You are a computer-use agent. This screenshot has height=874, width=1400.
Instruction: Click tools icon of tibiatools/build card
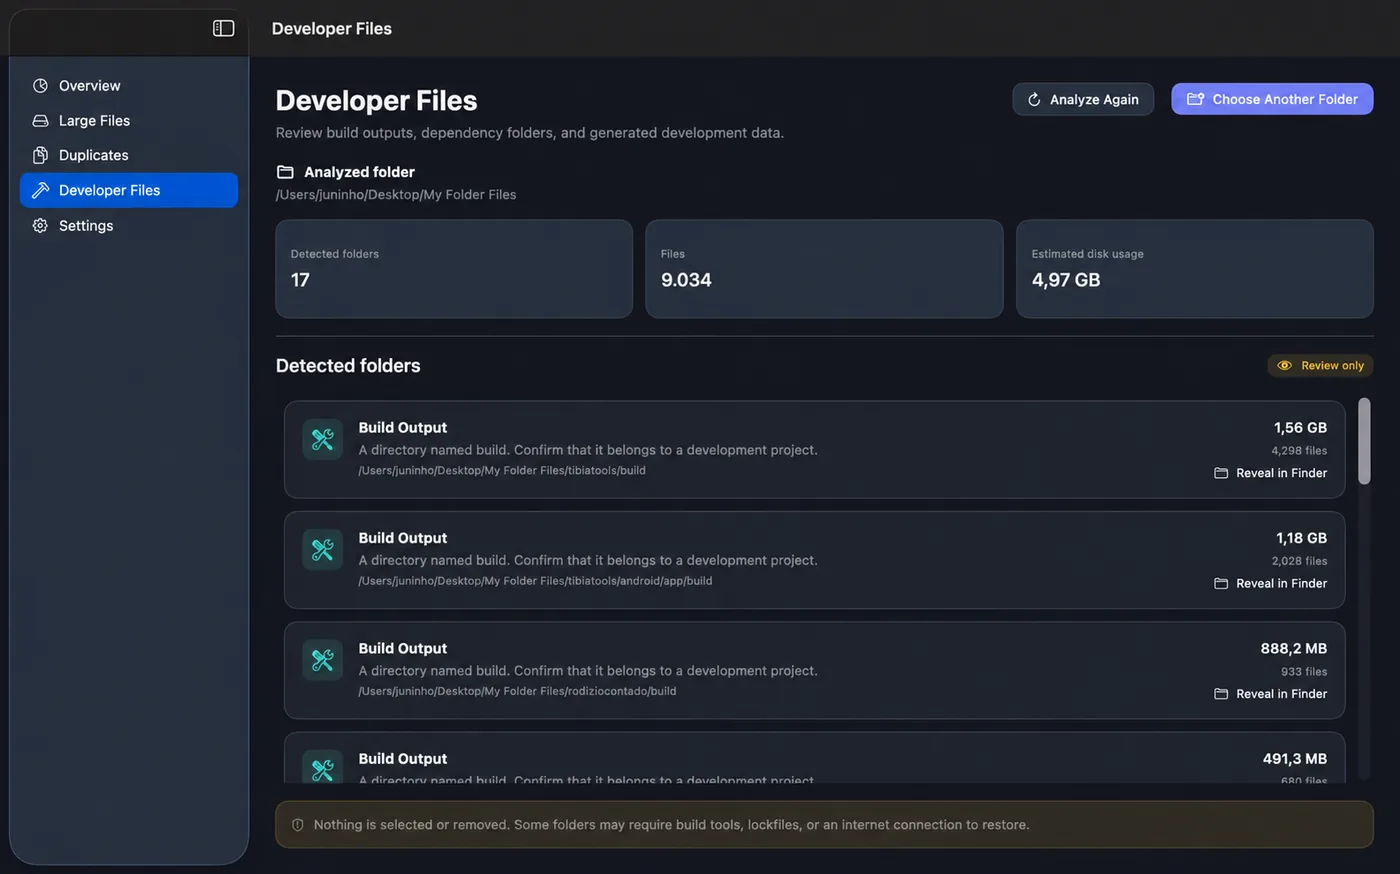322,439
